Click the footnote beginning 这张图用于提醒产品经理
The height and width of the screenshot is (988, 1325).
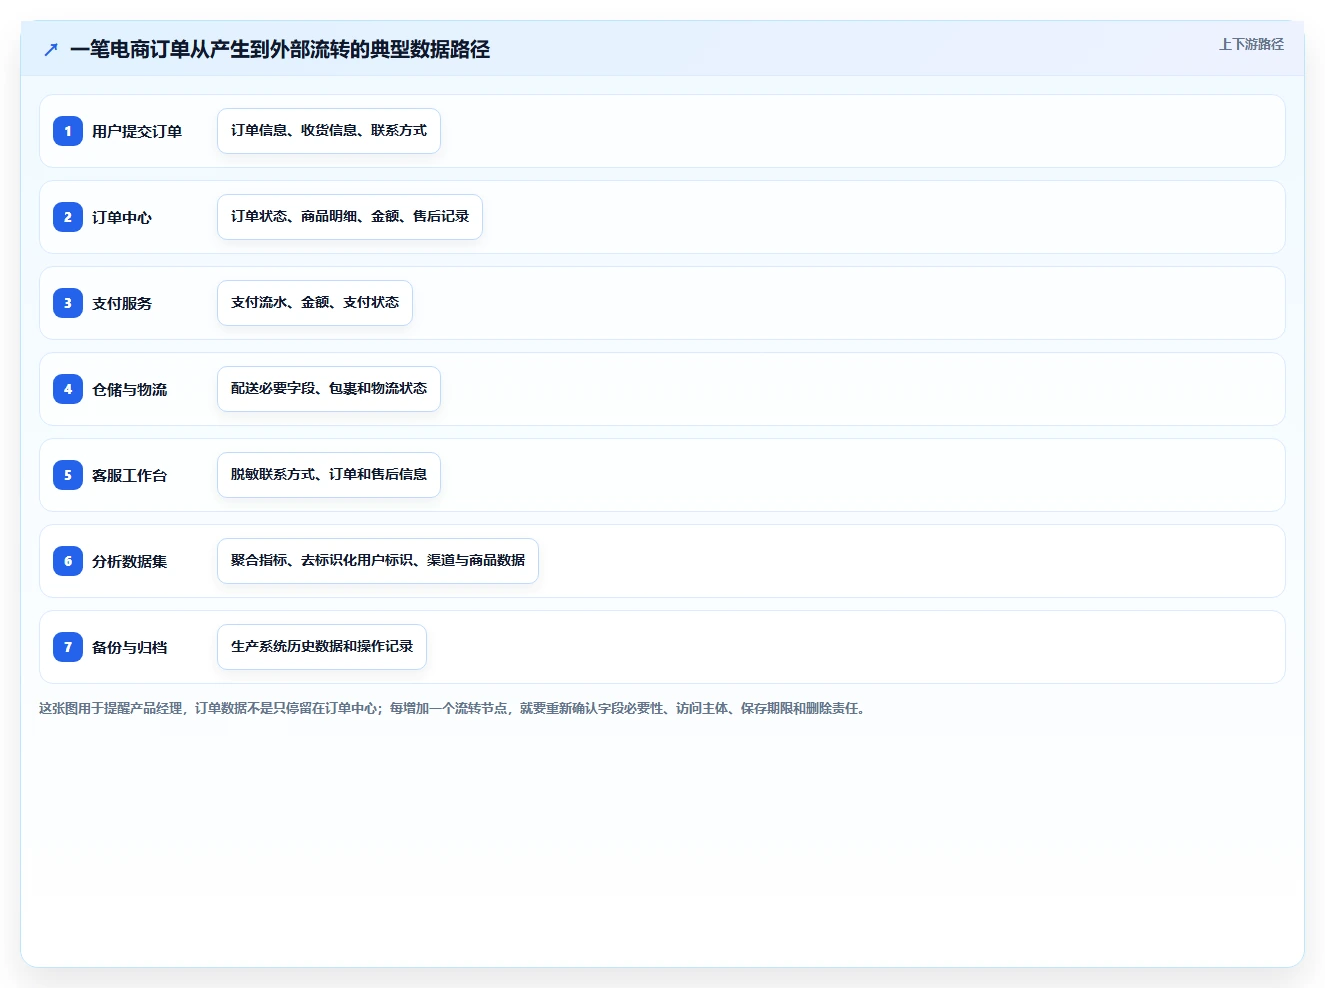click(453, 708)
